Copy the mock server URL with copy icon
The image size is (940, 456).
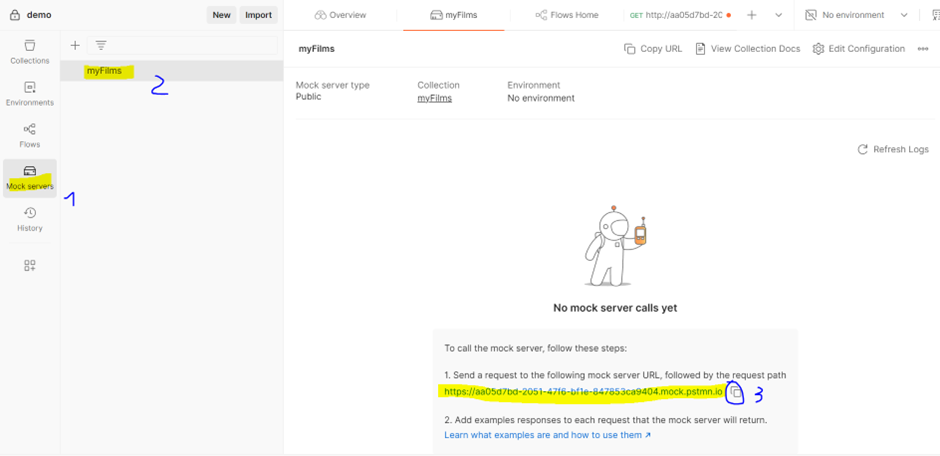[735, 392]
